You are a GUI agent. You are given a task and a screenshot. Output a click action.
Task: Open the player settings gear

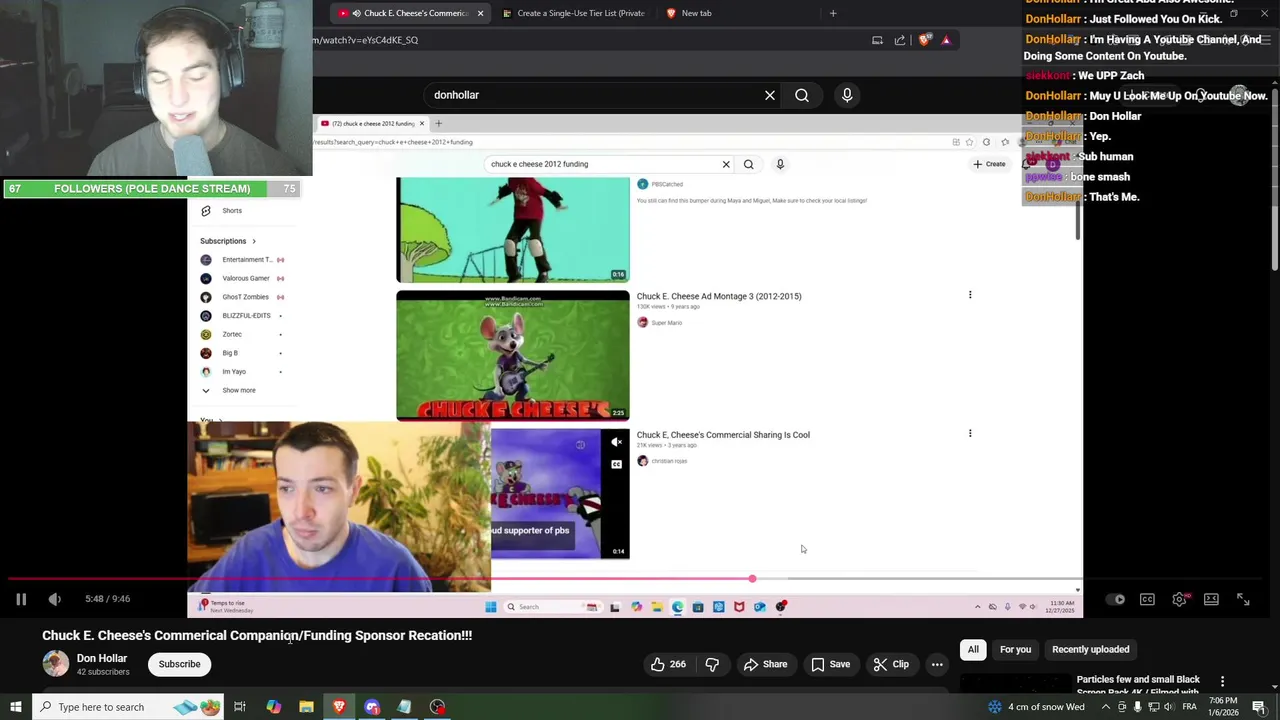[x=1179, y=599]
